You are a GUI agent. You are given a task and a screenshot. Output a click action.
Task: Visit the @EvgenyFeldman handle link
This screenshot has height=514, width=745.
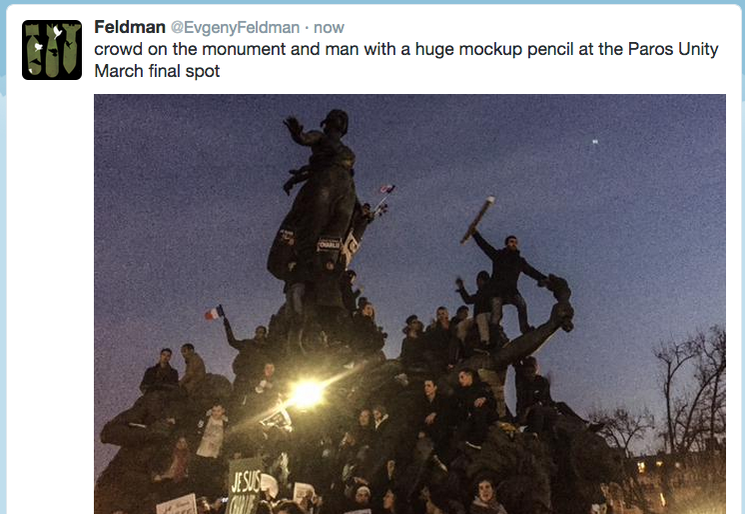point(235,28)
